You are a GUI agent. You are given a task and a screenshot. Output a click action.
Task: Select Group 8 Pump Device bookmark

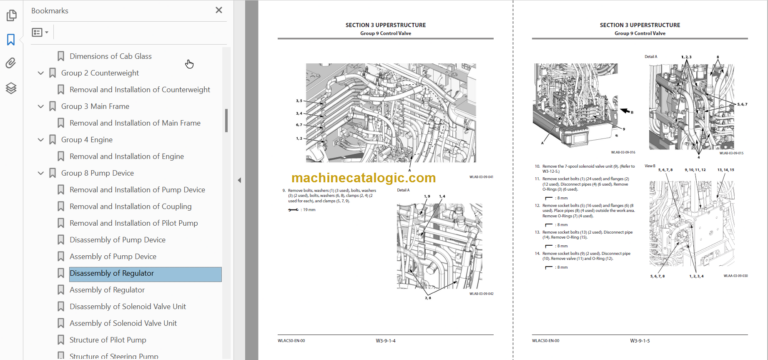(x=97, y=173)
